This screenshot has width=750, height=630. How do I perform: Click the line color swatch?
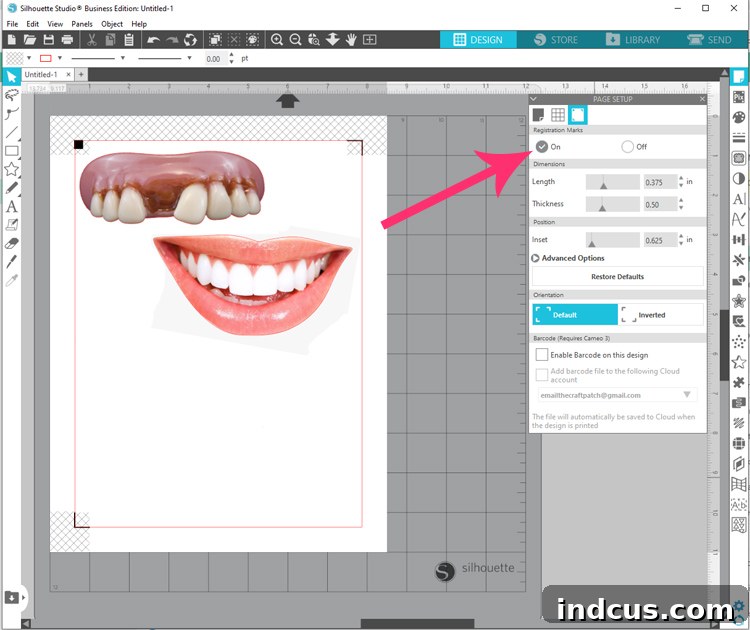click(46, 58)
